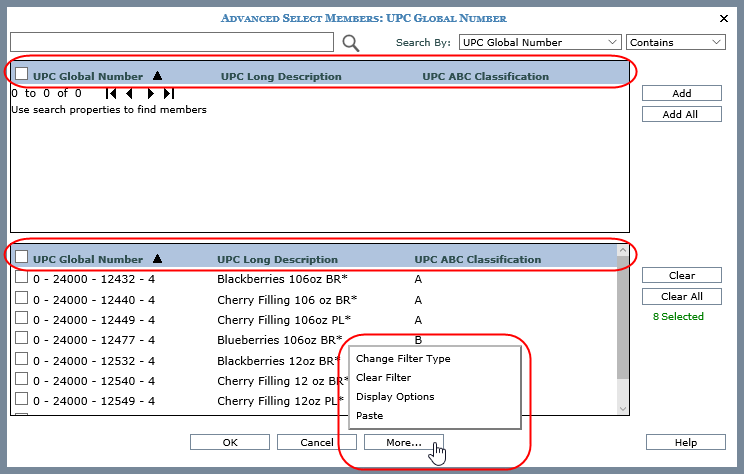Viewport: 744px width, 474px height.
Task: Click the 0 to 0 of 0 pager text
Action: tap(46, 93)
